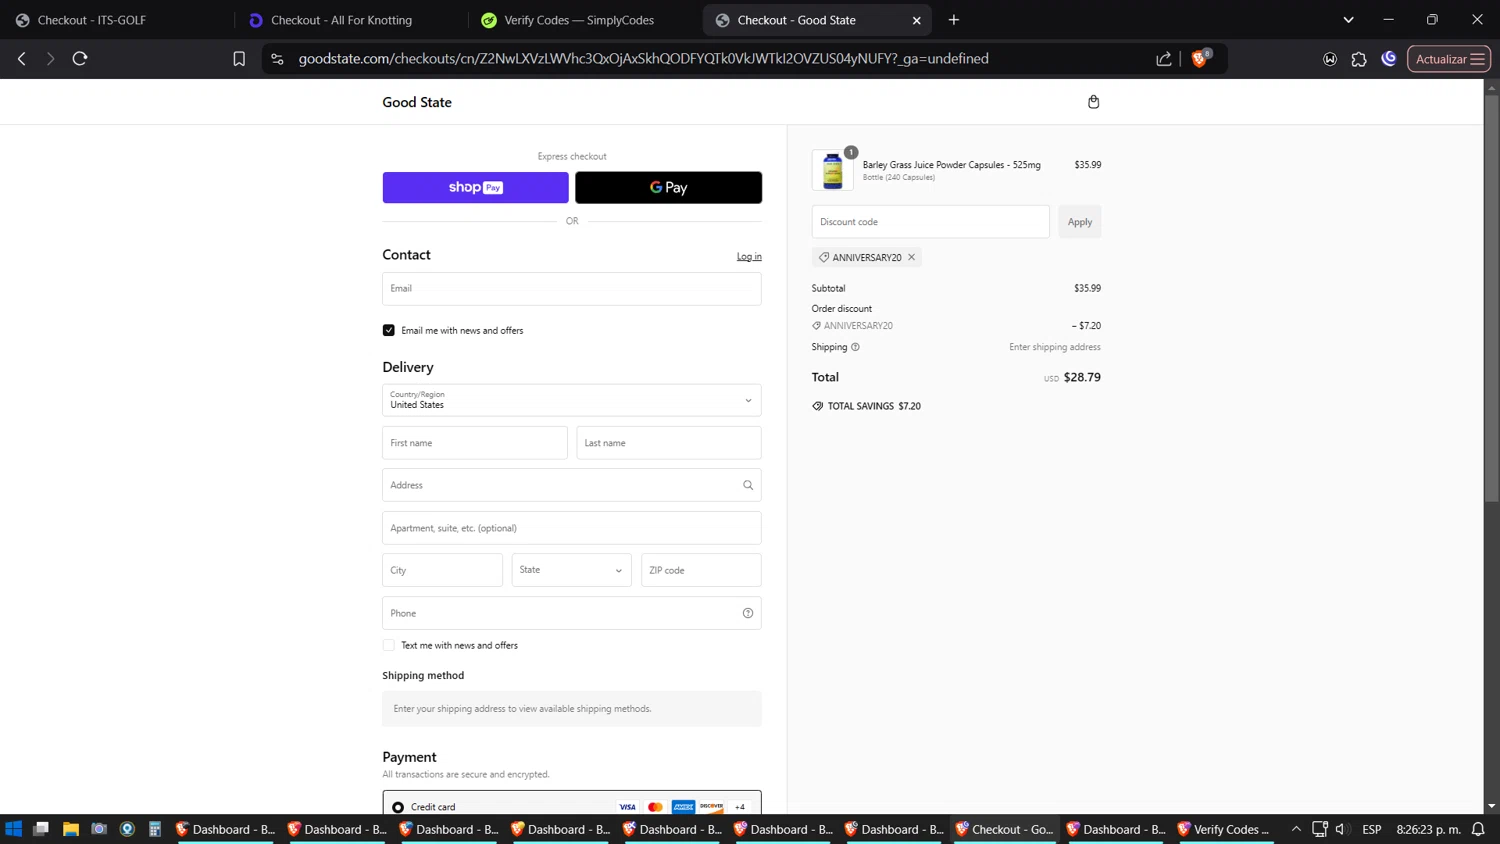The height and width of the screenshot is (844, 1500).
Task: Click the taskbar clock 8:26:23 p. m.
Action: tap(1428, 829)
